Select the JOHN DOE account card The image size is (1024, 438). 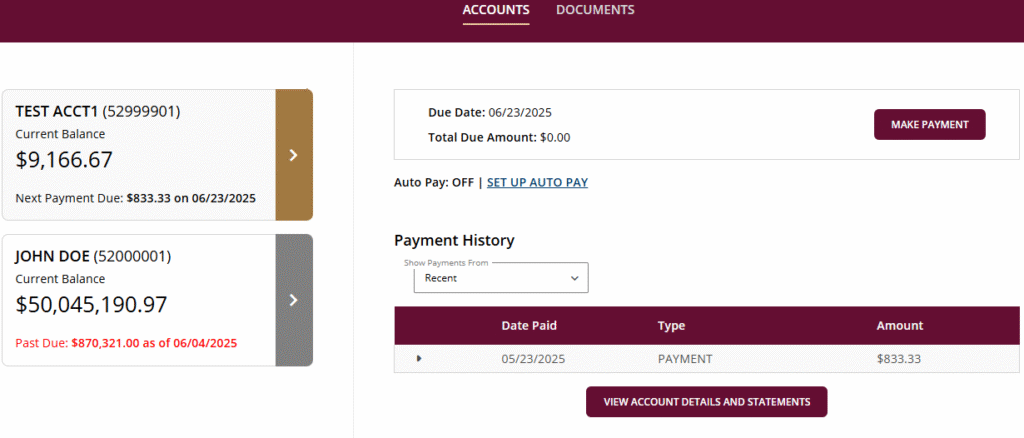point(139,300)
